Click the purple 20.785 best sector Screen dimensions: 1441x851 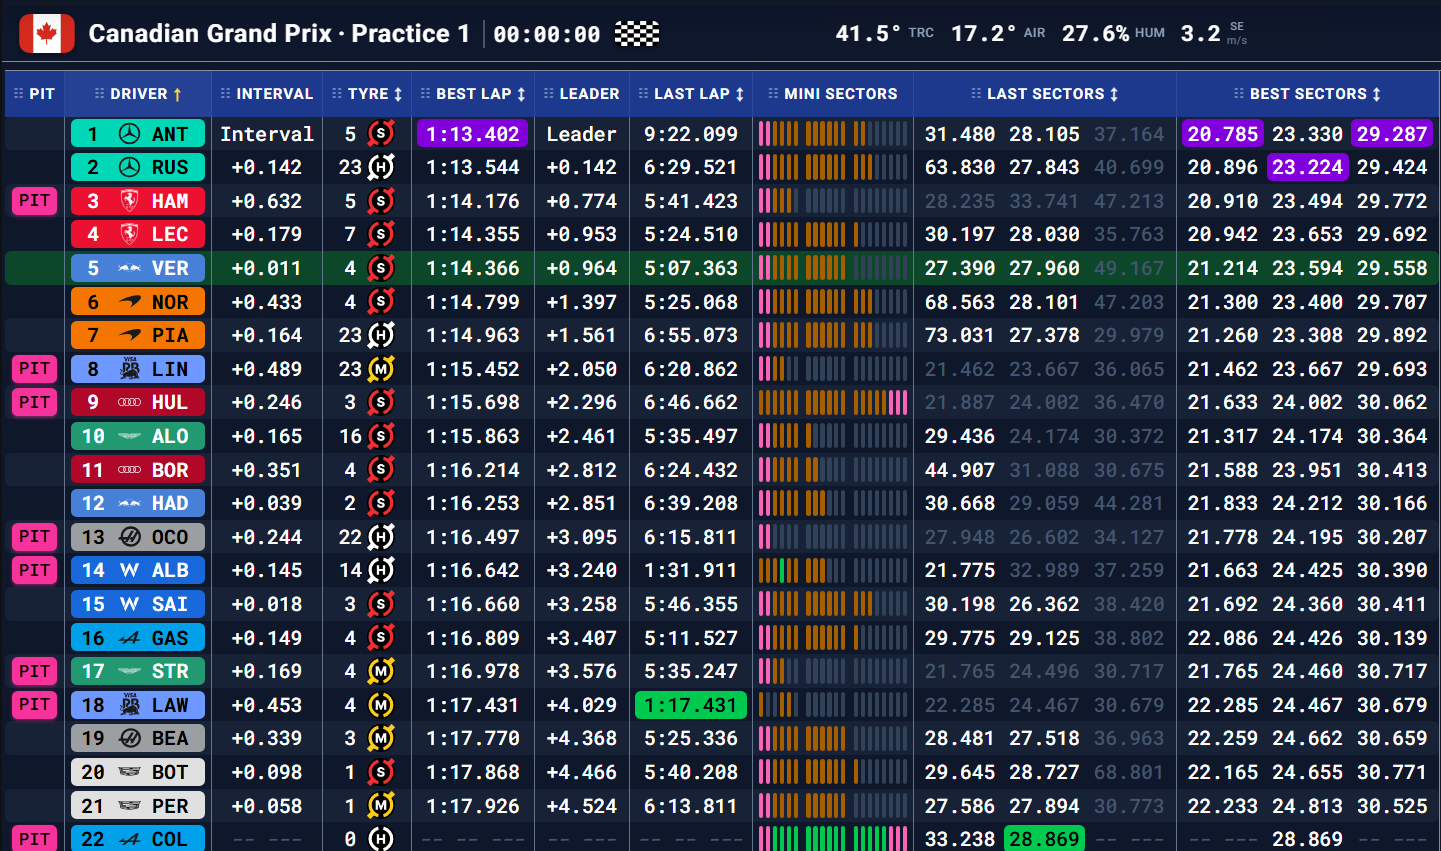point(1223,134)
